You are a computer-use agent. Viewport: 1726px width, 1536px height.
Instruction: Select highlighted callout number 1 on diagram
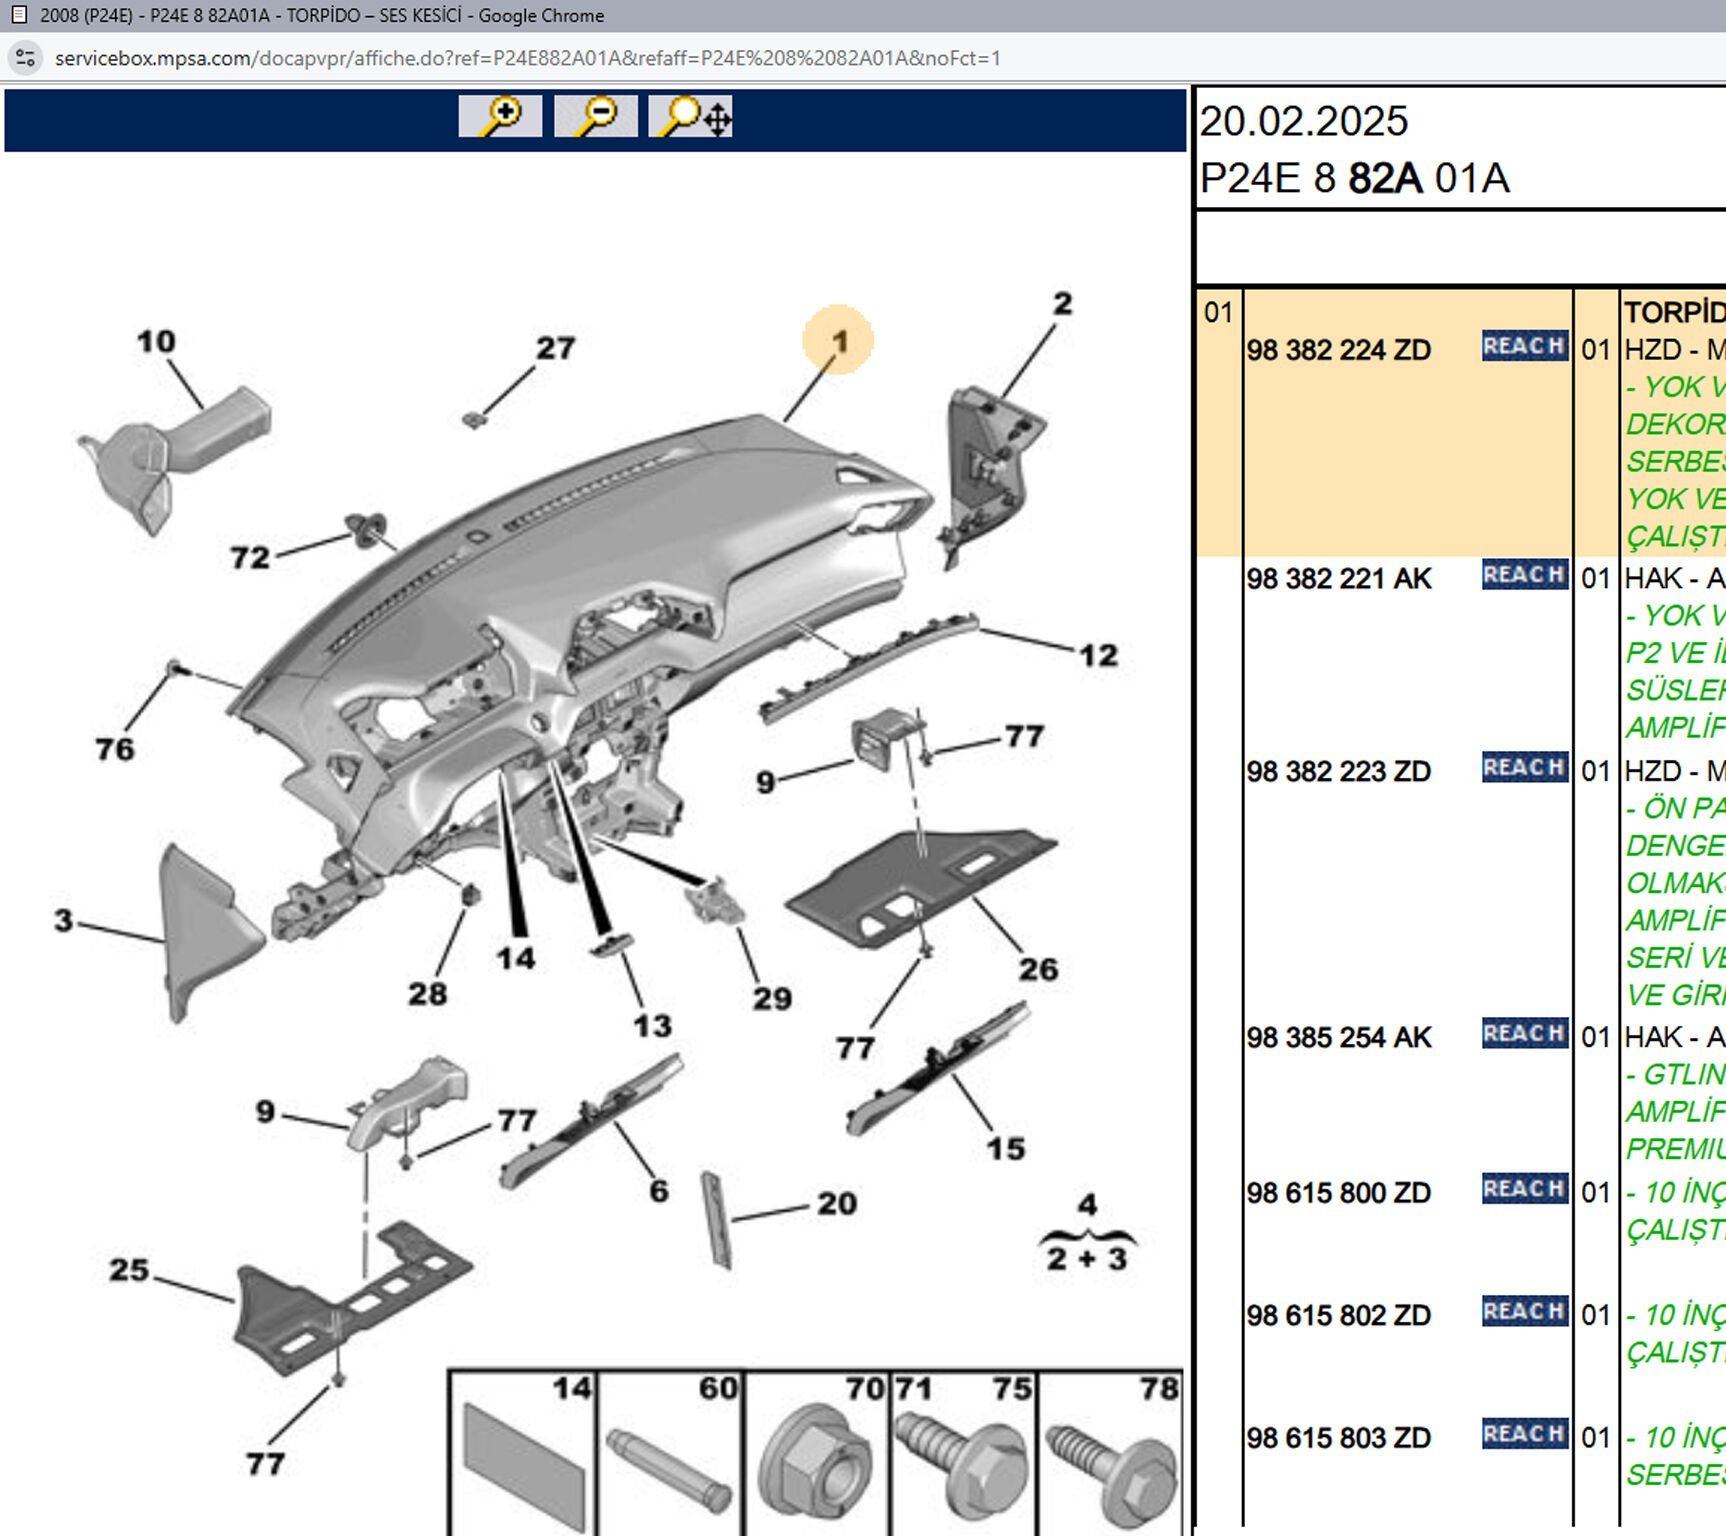838,341
